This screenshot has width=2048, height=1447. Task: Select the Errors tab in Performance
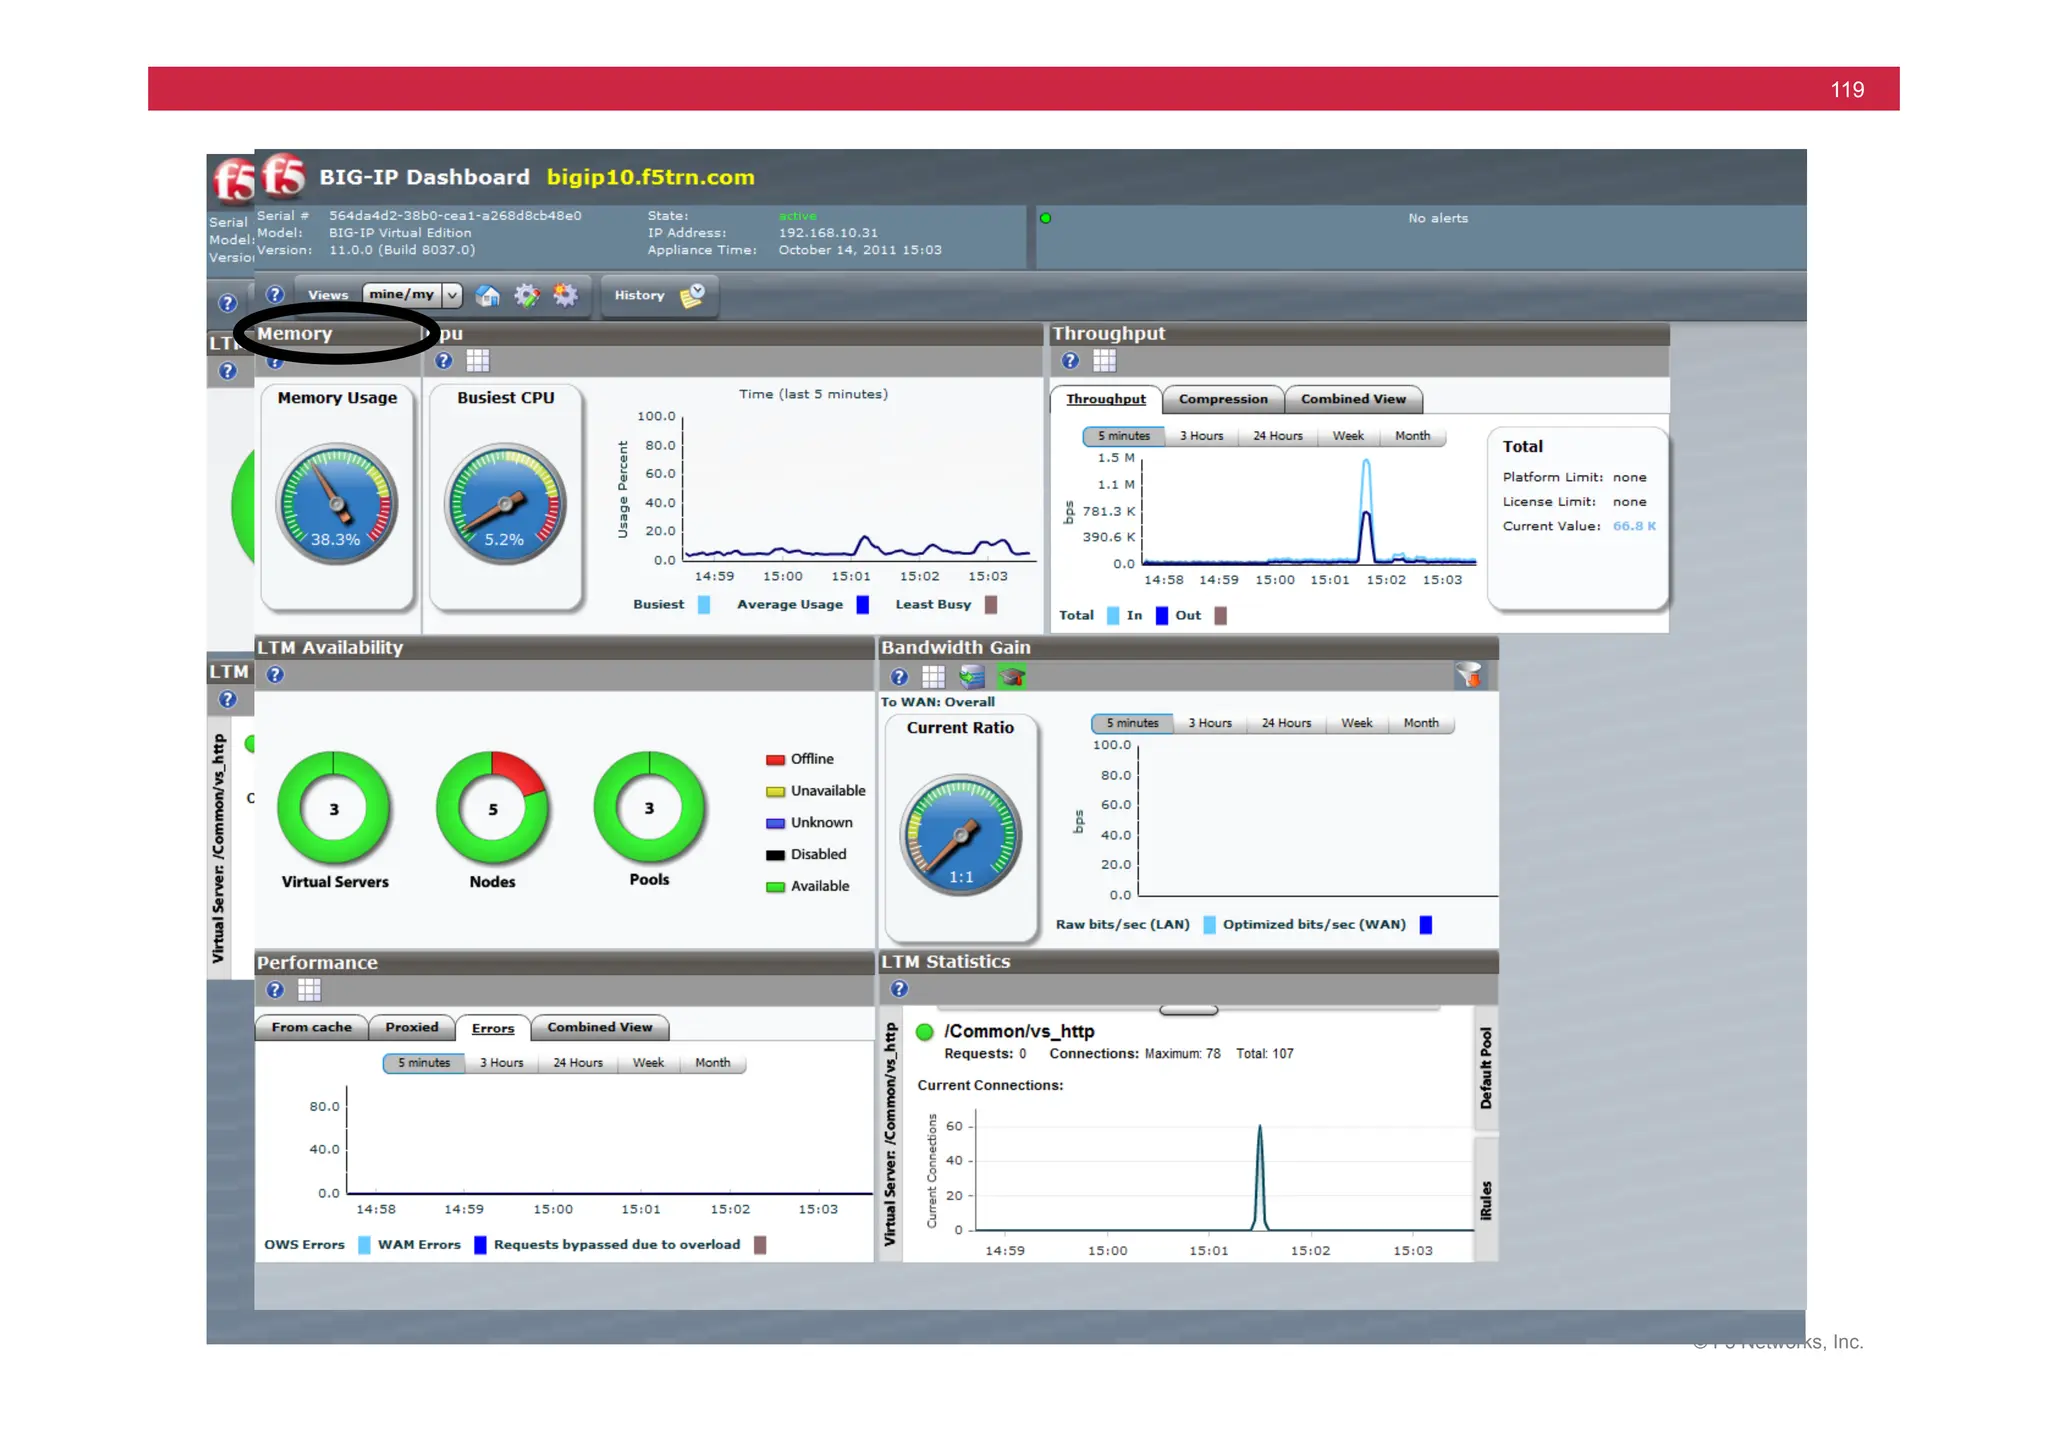[493, 1028]
